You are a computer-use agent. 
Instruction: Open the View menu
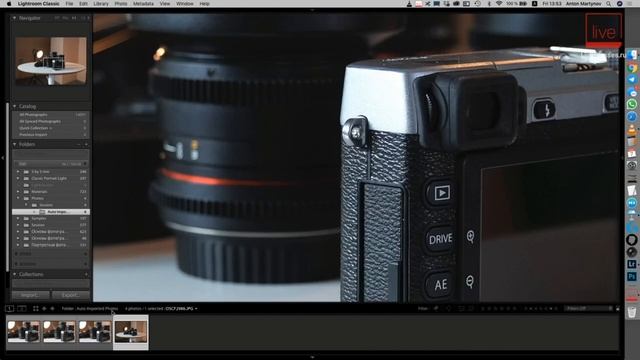point(165,4)
